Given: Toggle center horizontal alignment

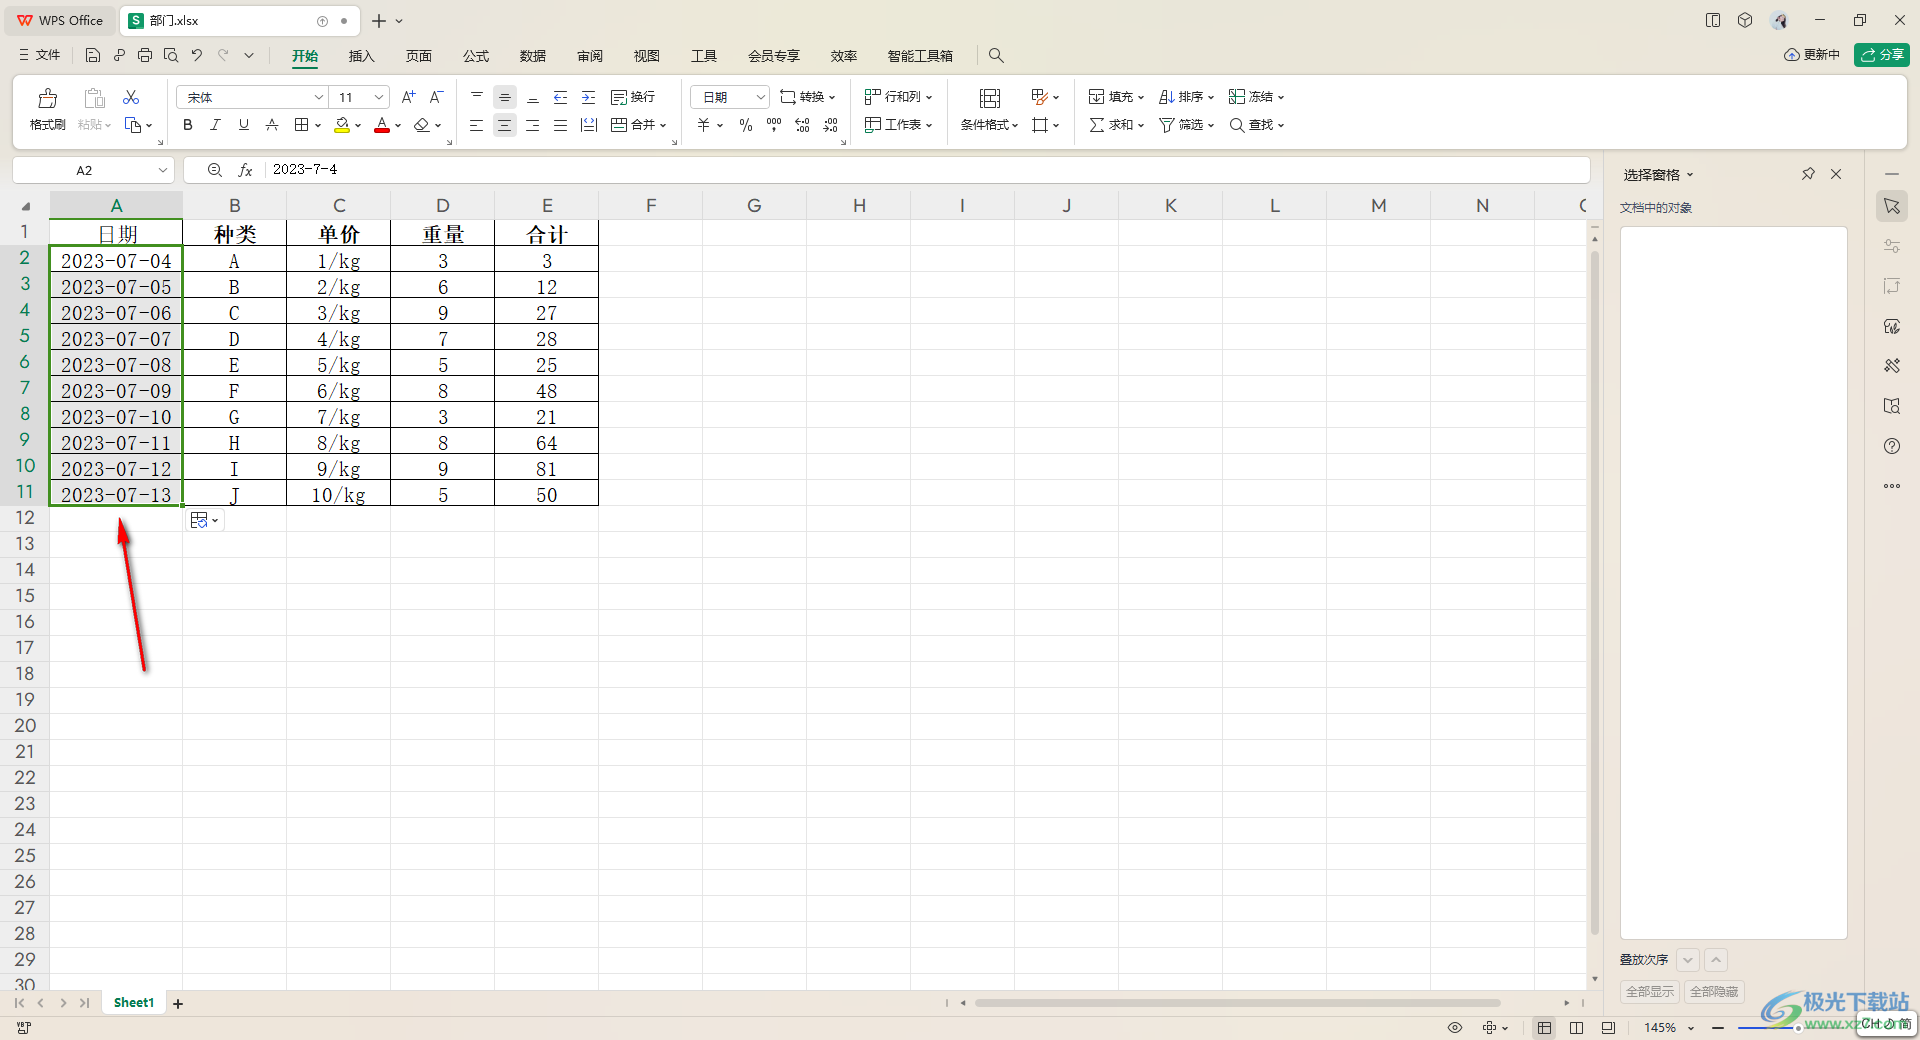Looking at the screenshot, I should point(505,125).
